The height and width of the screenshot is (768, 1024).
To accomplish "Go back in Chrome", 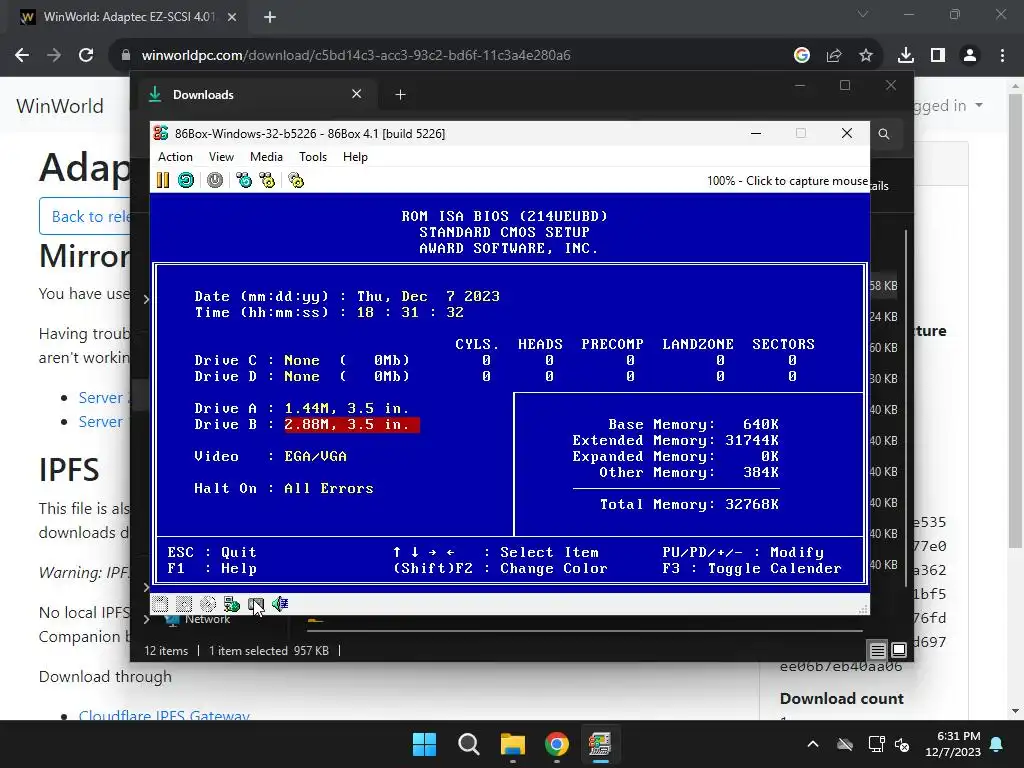I will [22, 56].
